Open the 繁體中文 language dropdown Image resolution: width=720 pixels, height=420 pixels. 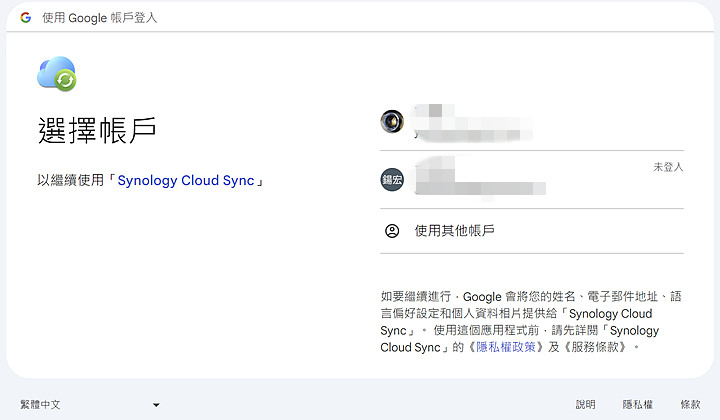(x=90, y=404)
